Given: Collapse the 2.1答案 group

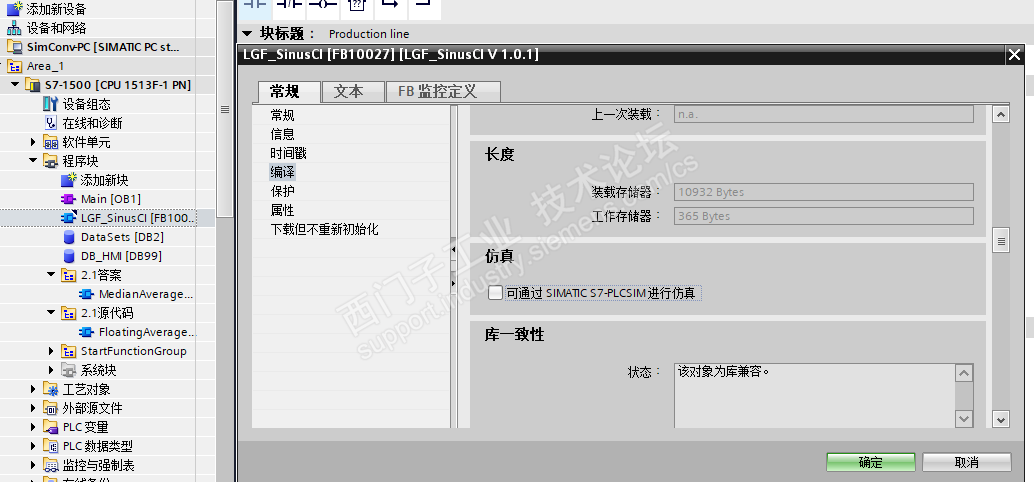Looking at the screenshot, I should click(51, 275).
